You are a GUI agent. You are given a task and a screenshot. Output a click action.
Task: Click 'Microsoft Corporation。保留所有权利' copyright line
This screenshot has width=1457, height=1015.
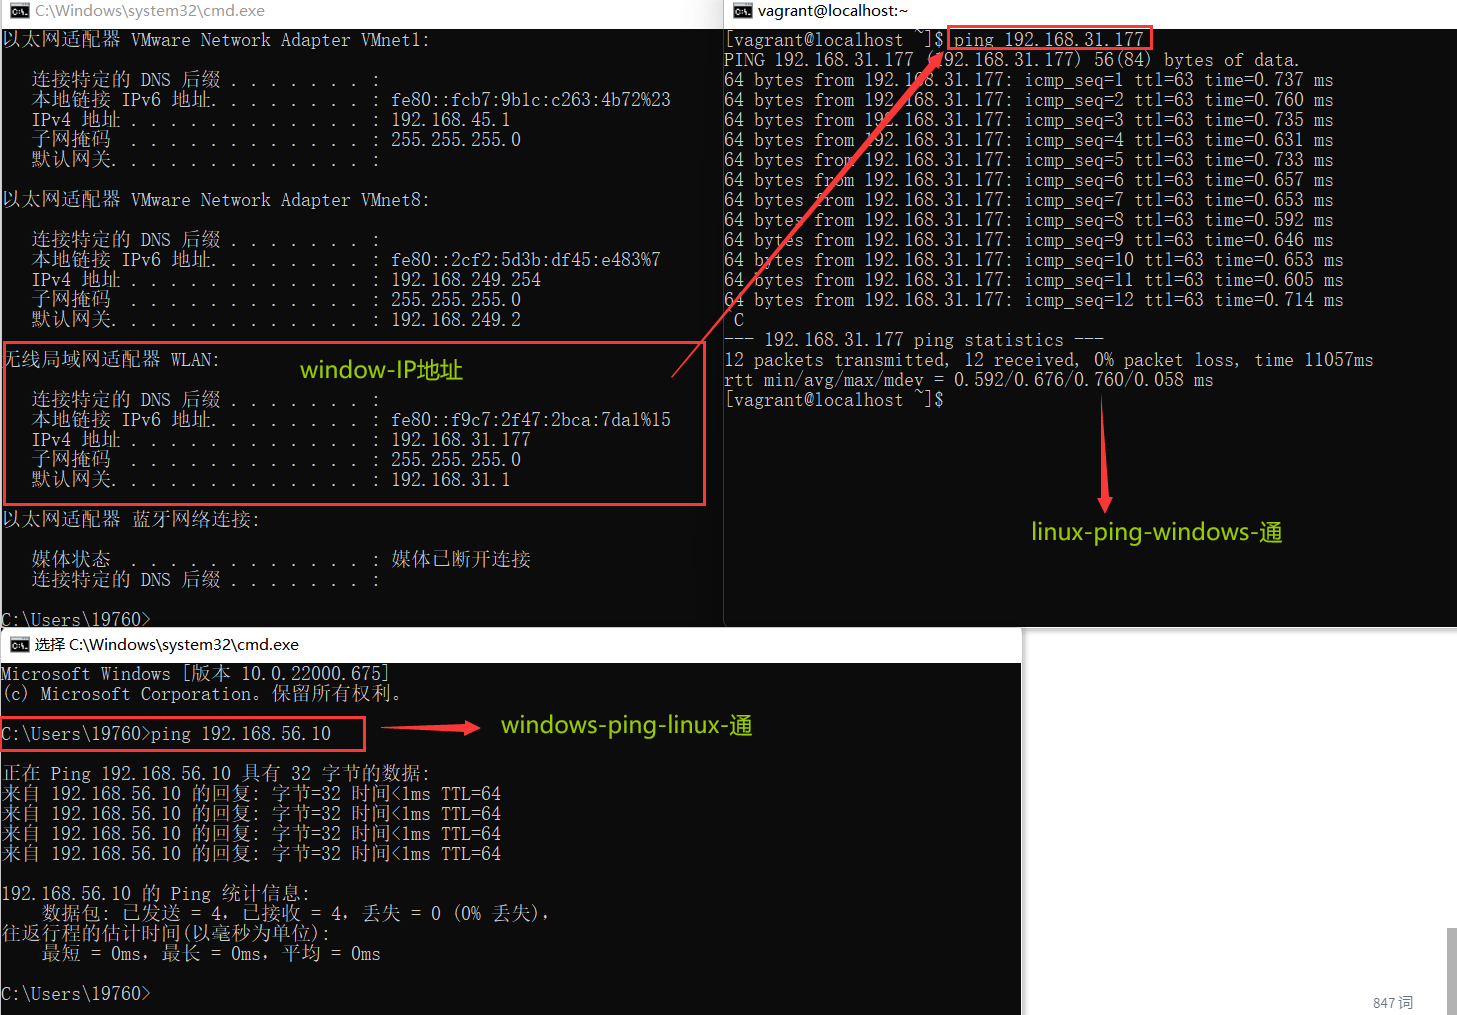[x=201, y=694]
